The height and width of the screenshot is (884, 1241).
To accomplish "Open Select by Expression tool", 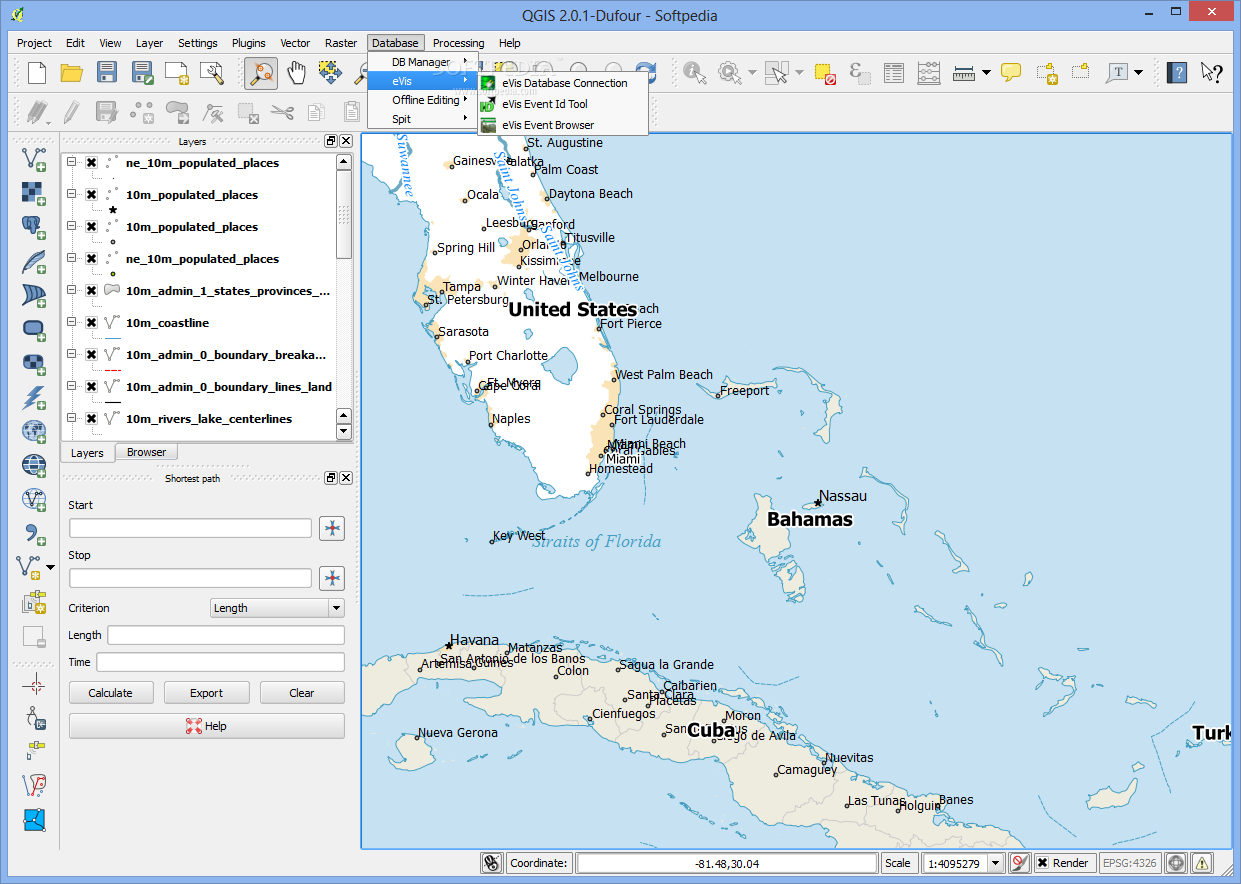I will coord(859,72).
